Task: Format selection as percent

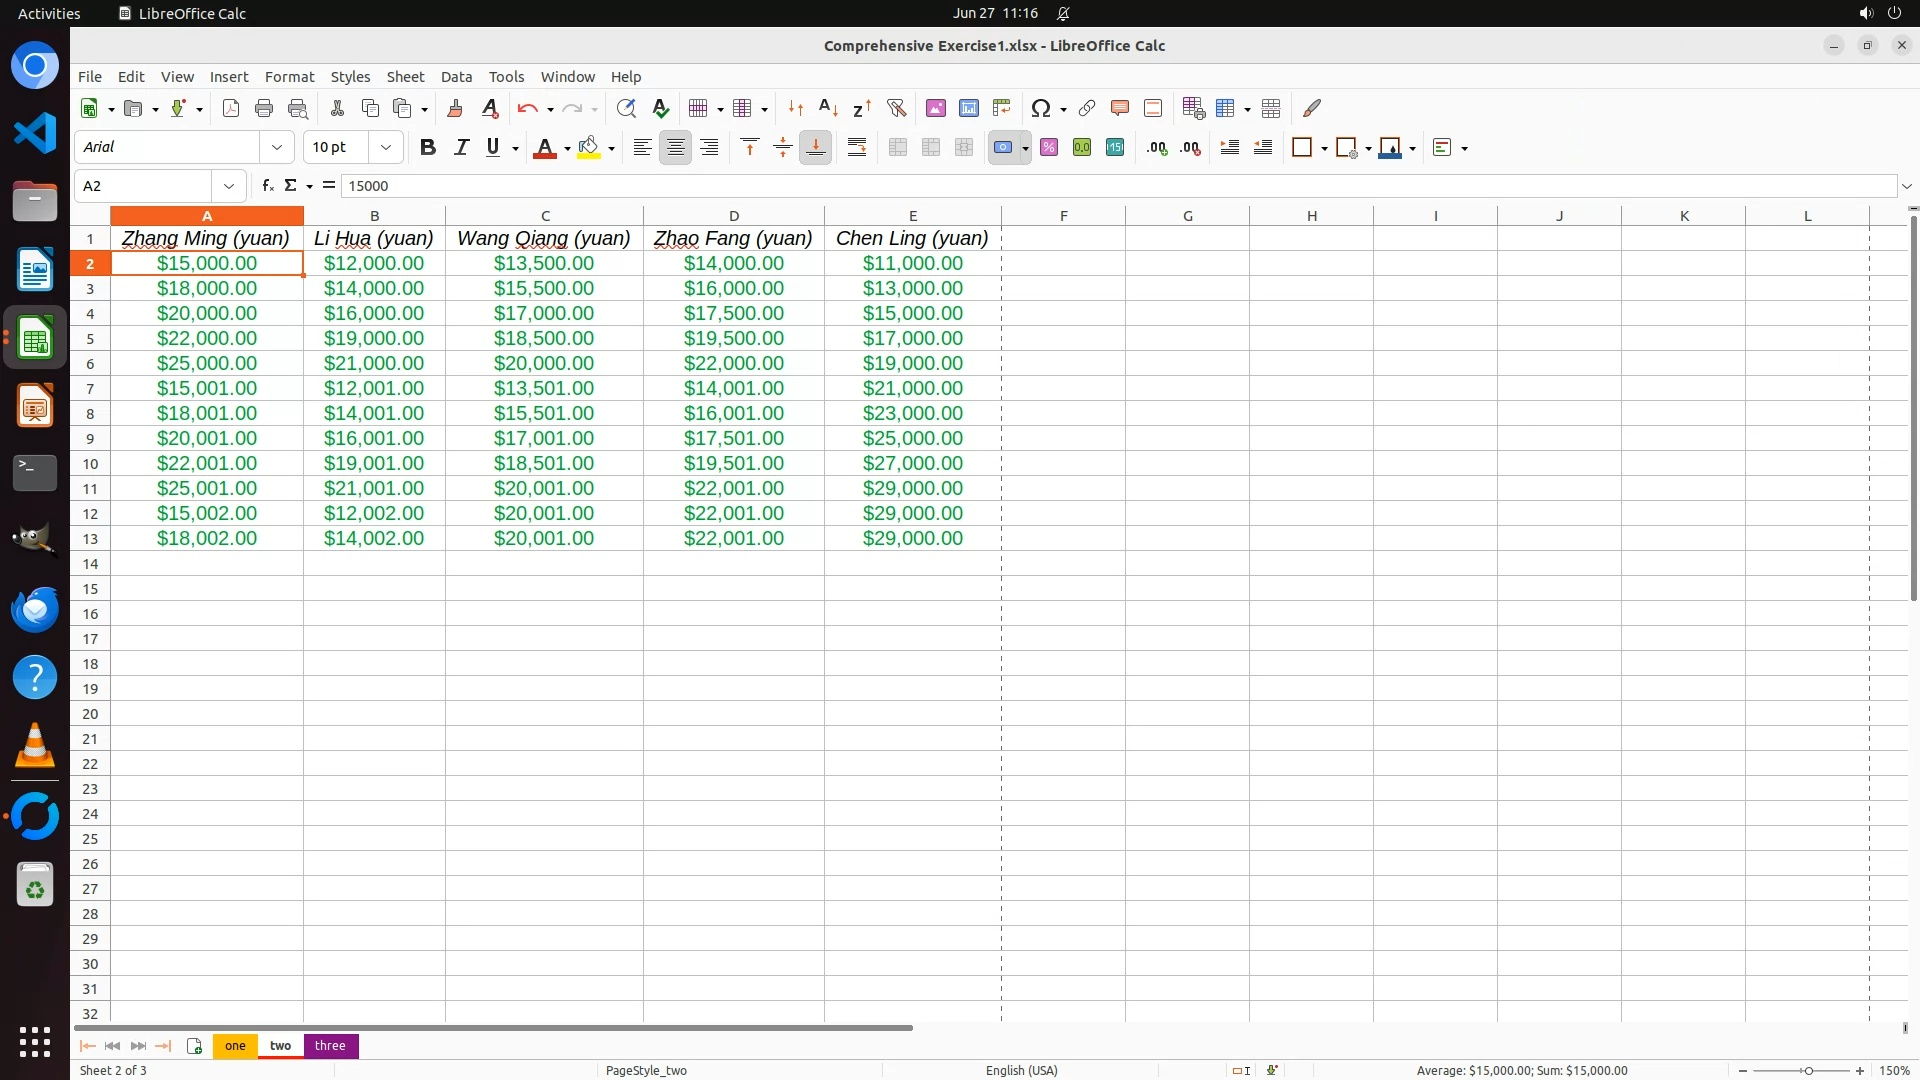Action: point(1049,147)
